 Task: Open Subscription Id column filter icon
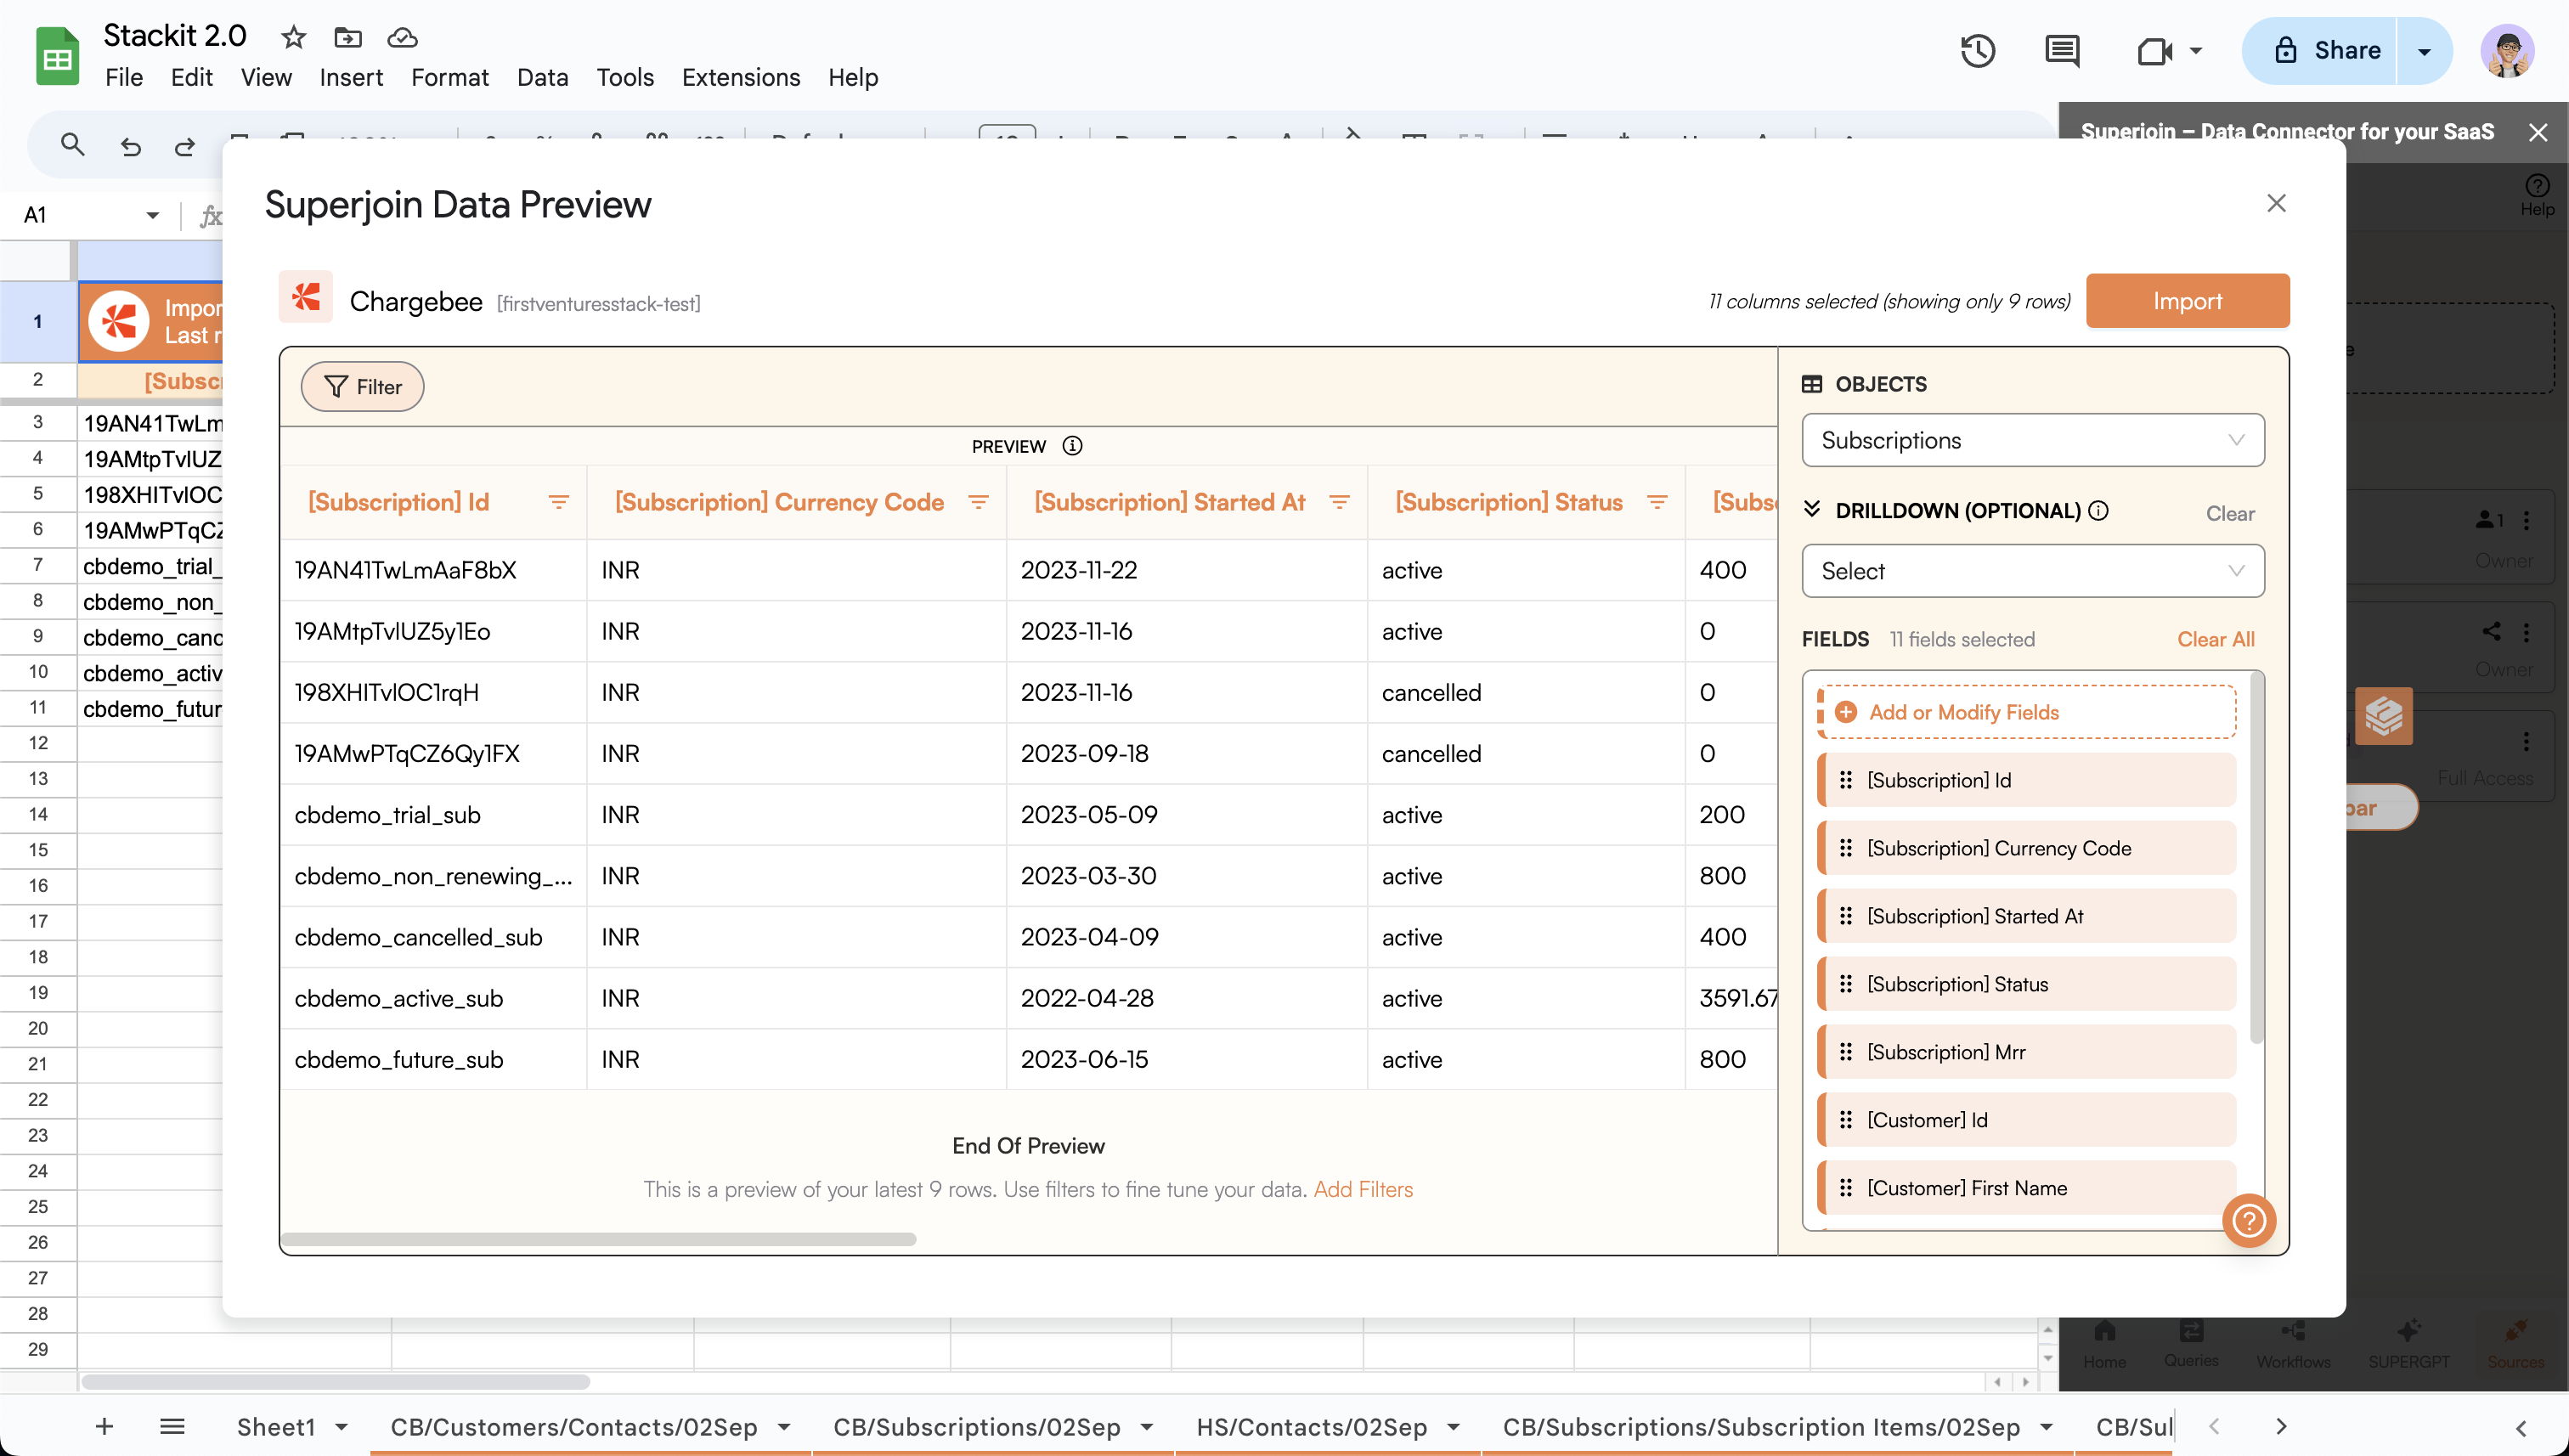[x=559, y=502]
